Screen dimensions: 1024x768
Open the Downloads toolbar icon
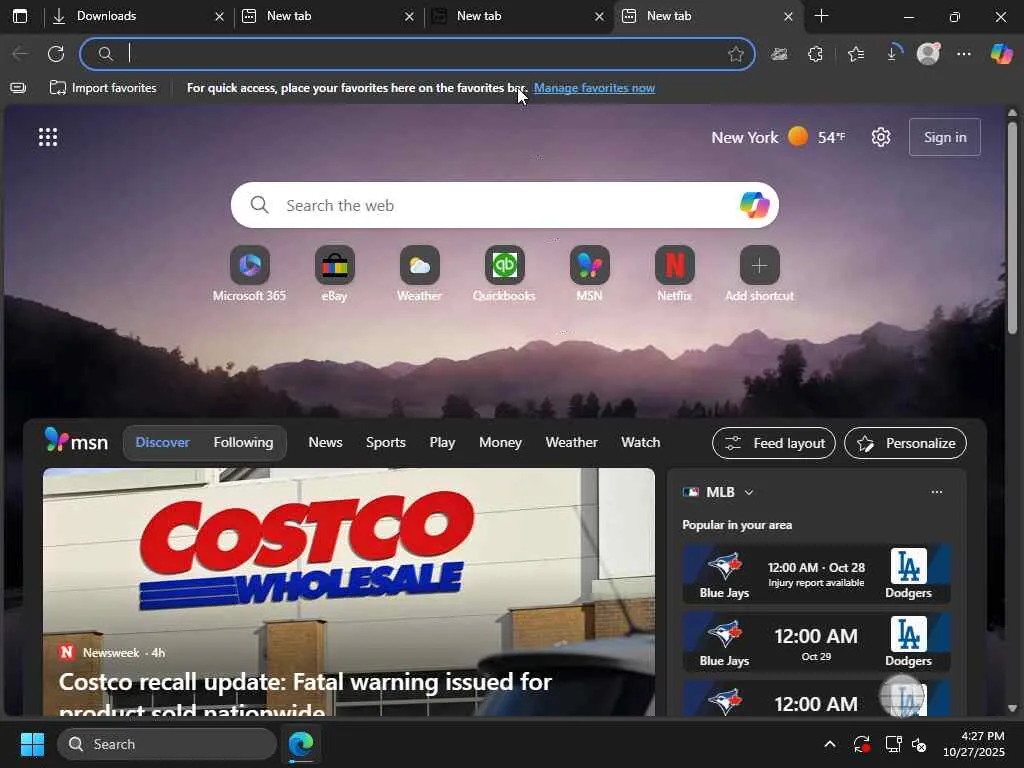tap(893, 54)
